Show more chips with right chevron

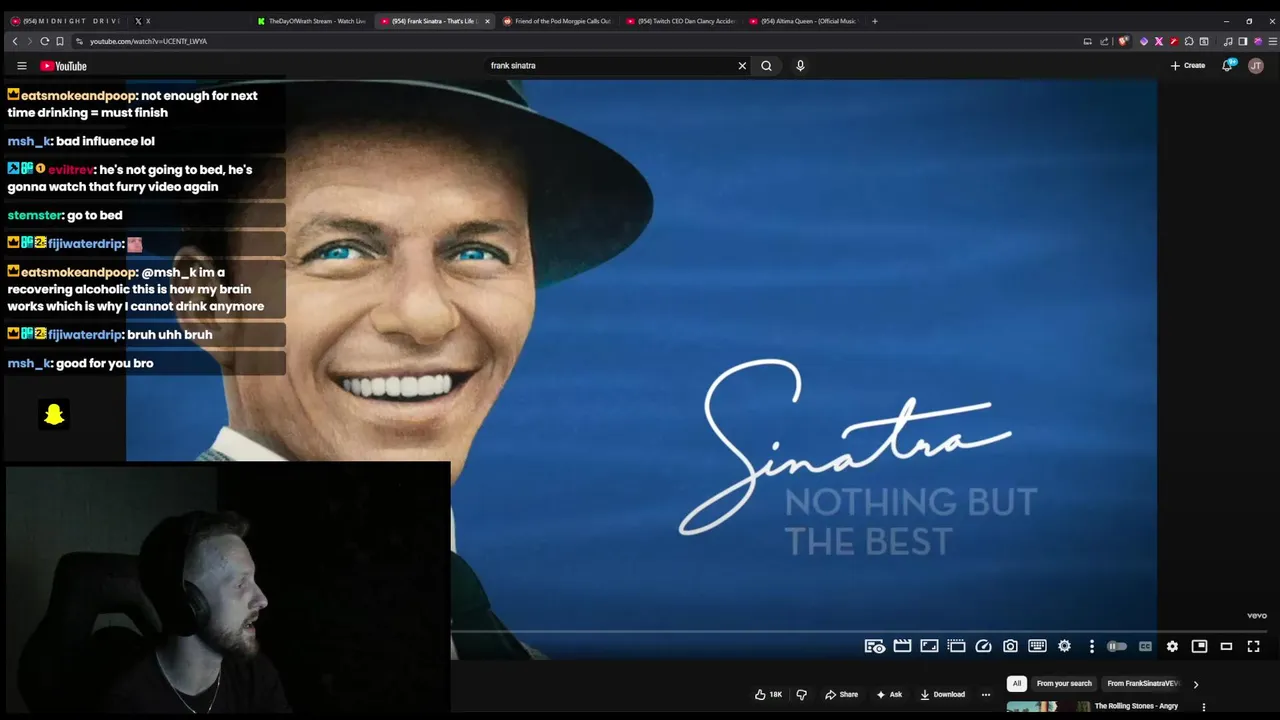coord(1195,684)
